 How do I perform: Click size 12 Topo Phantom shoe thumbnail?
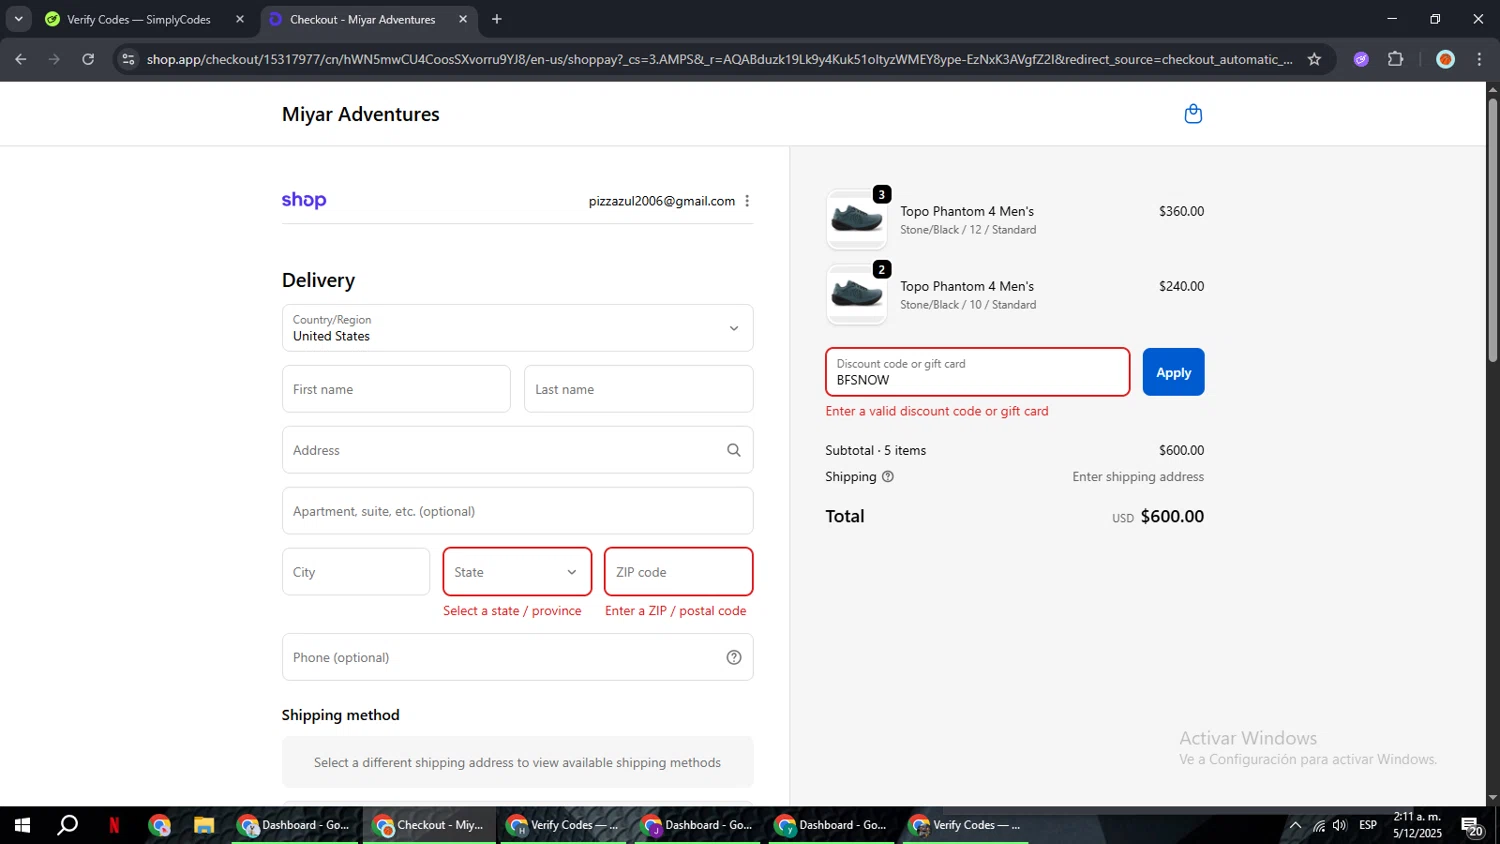coord(857,219)
